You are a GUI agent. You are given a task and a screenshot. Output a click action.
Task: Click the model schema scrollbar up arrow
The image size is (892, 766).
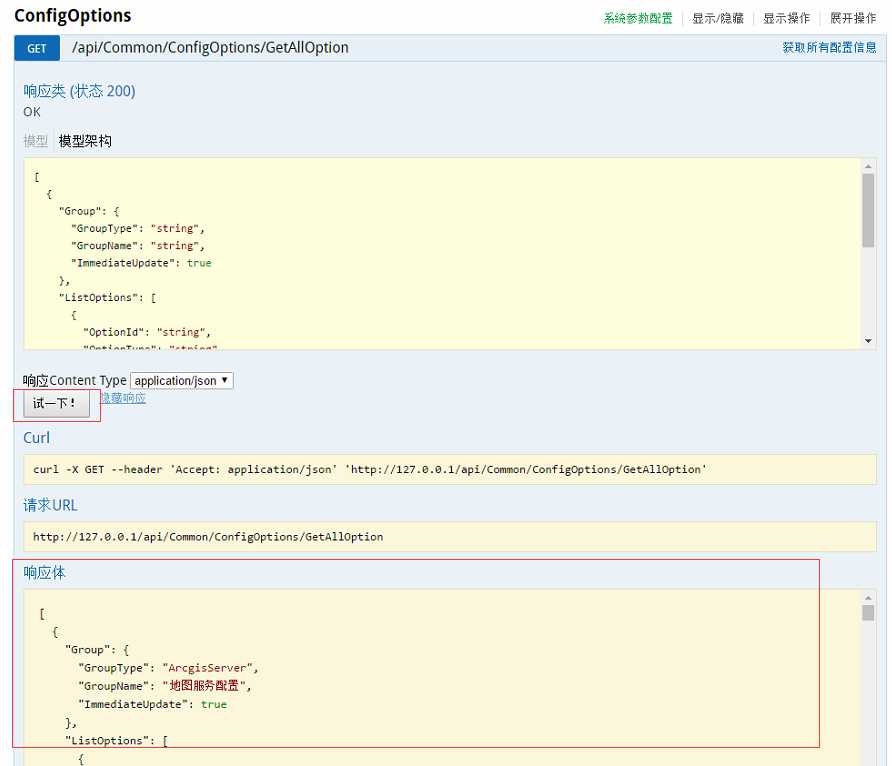[868, 166]
